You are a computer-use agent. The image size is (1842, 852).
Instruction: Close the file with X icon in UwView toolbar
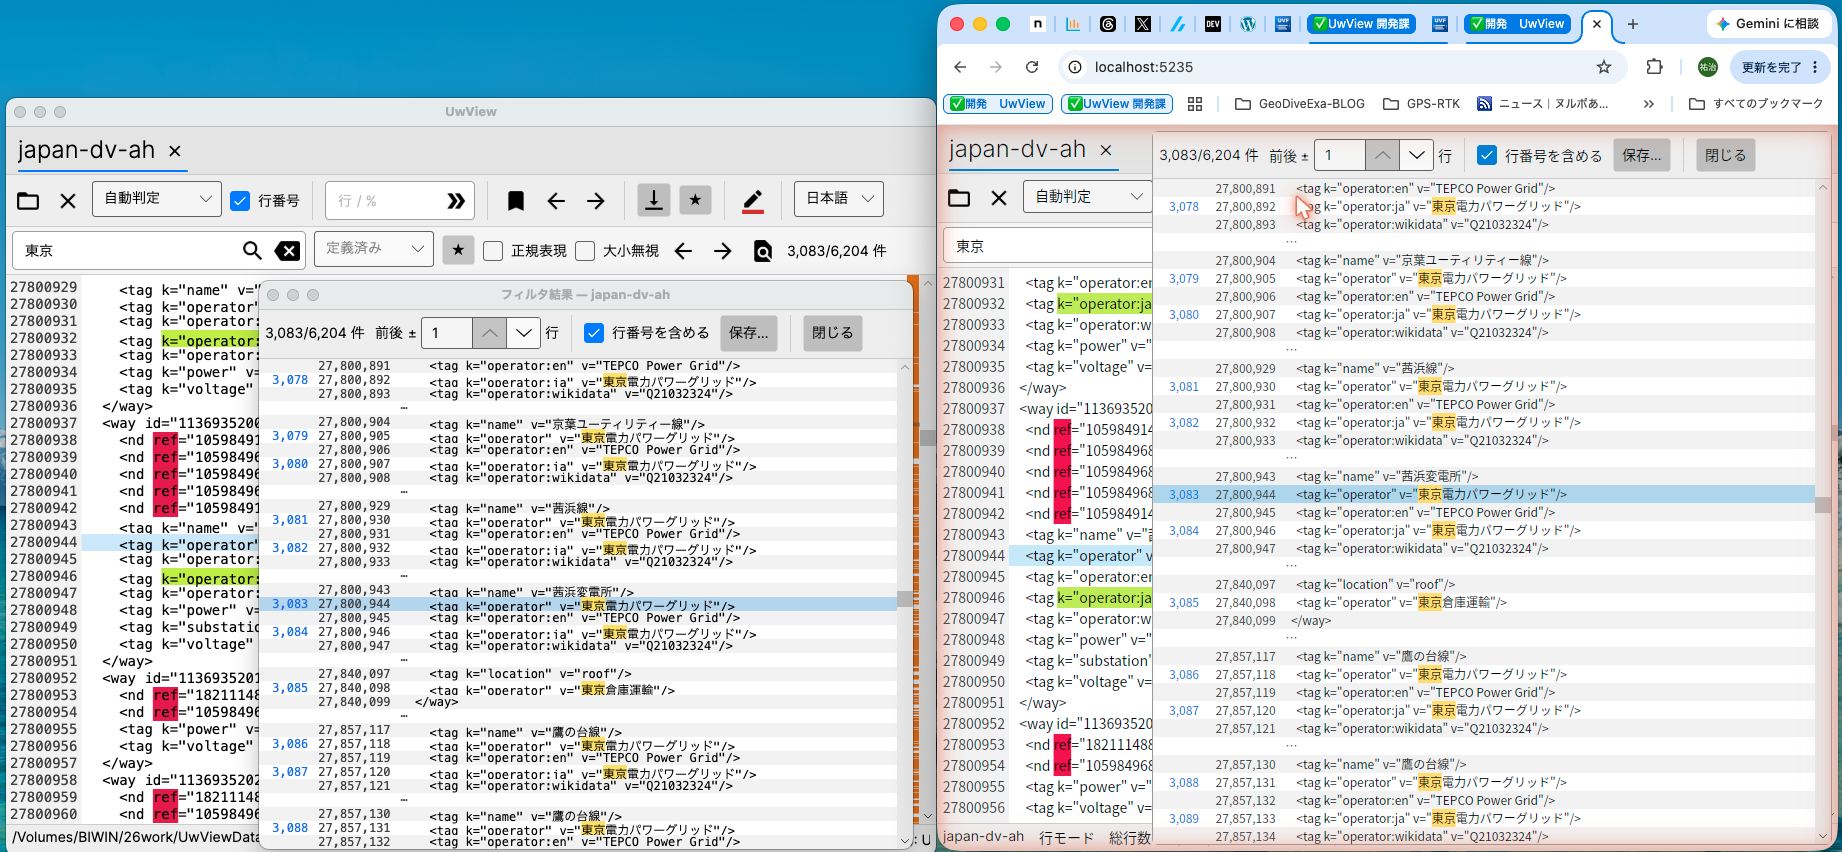[68, 201]
